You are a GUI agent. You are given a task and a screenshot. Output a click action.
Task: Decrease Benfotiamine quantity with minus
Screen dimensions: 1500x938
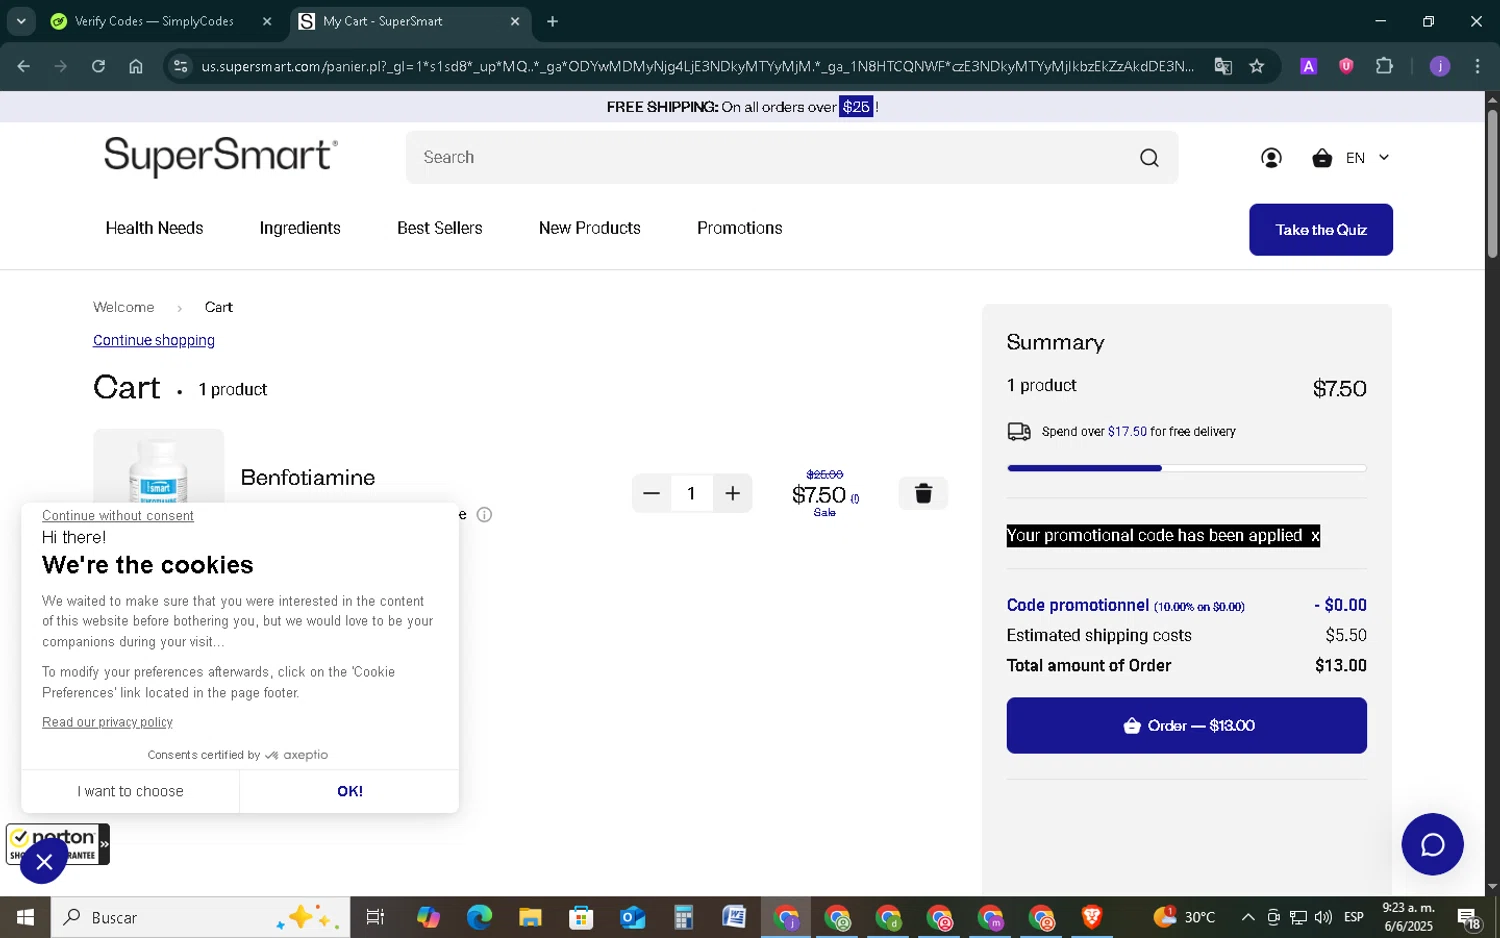click(x=651, y=494)
